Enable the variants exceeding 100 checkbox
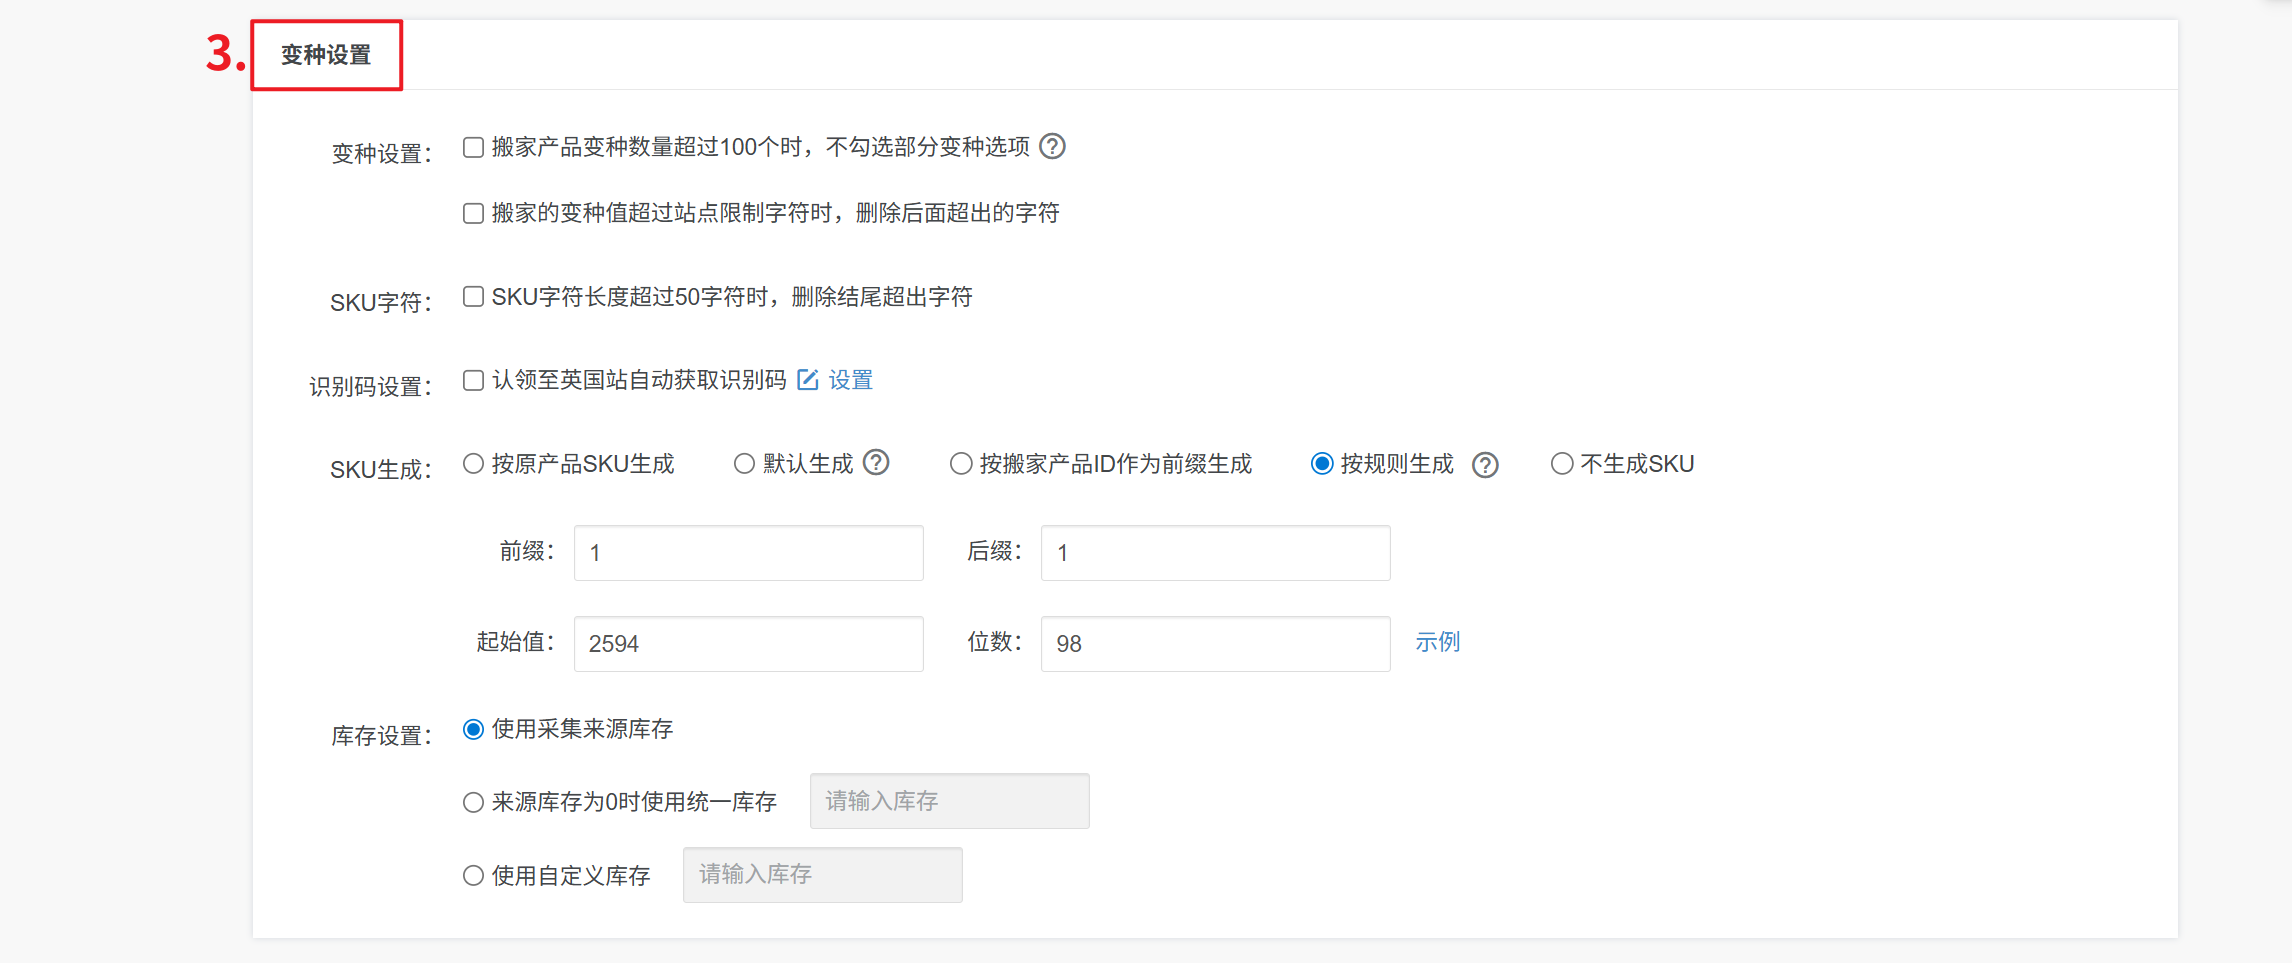 (x=474, y=148)
